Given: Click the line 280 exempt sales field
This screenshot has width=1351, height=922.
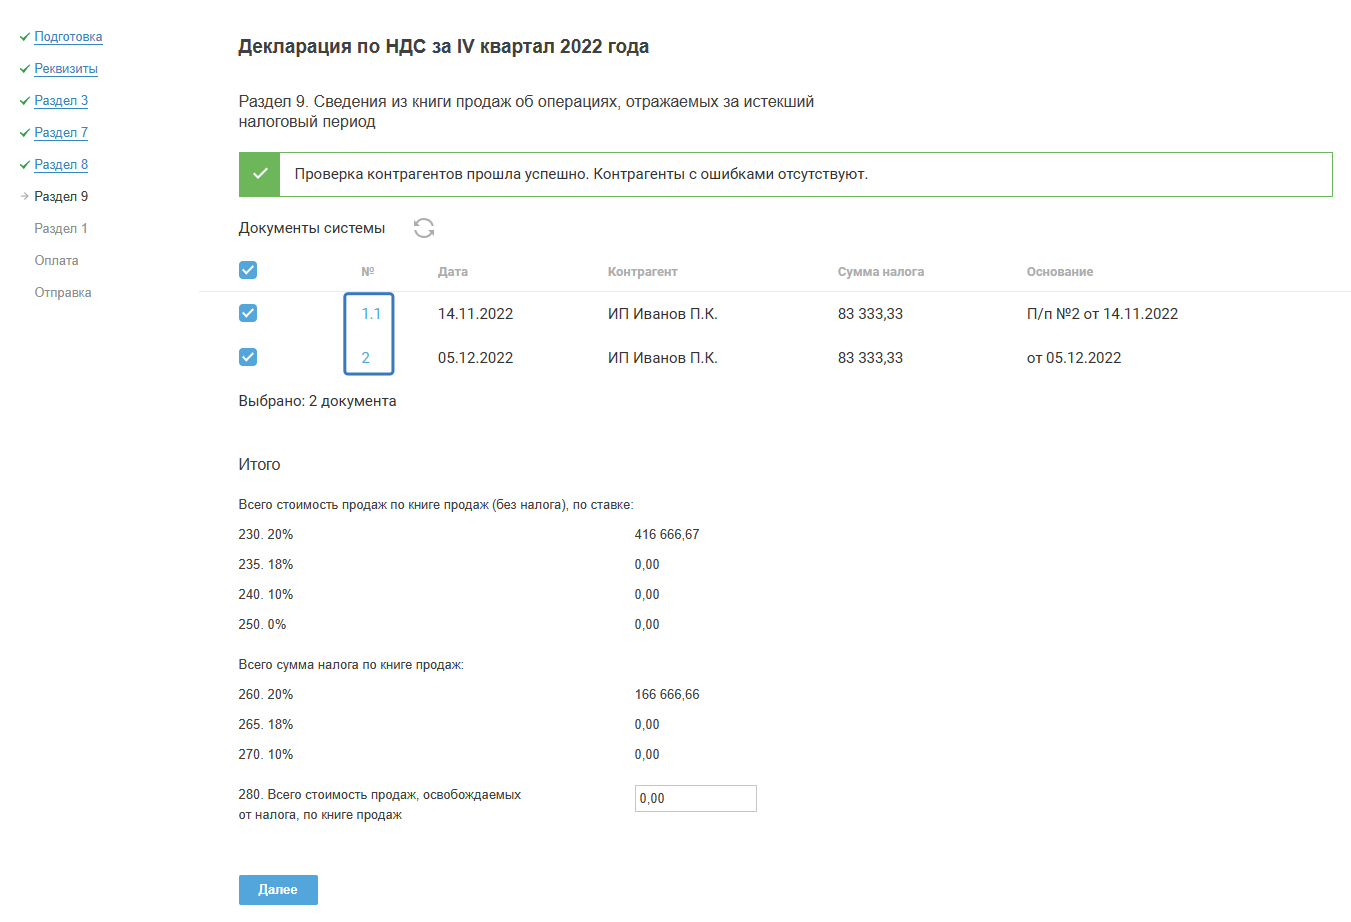Looking at the screenshot, I should point(695,798).
